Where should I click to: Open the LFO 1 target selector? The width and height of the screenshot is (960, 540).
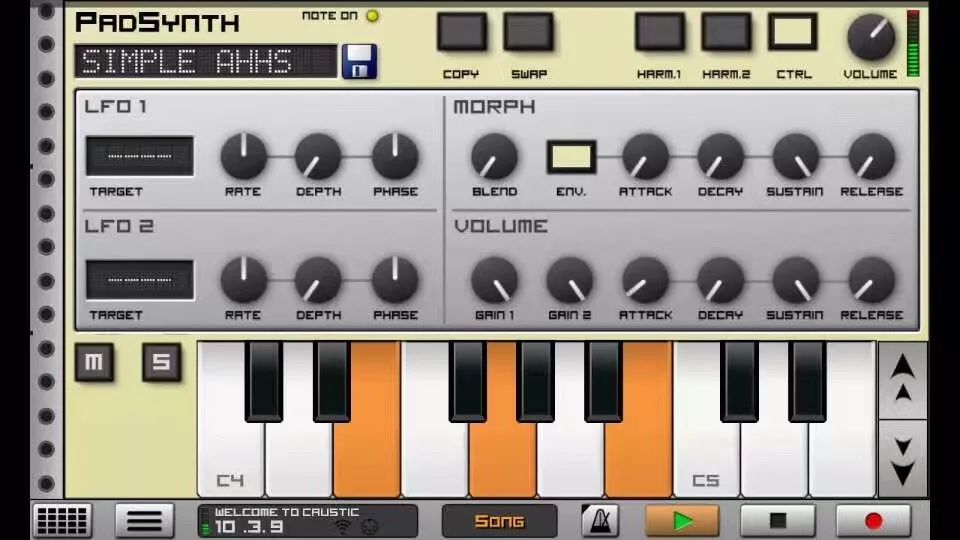coord(140,157)
